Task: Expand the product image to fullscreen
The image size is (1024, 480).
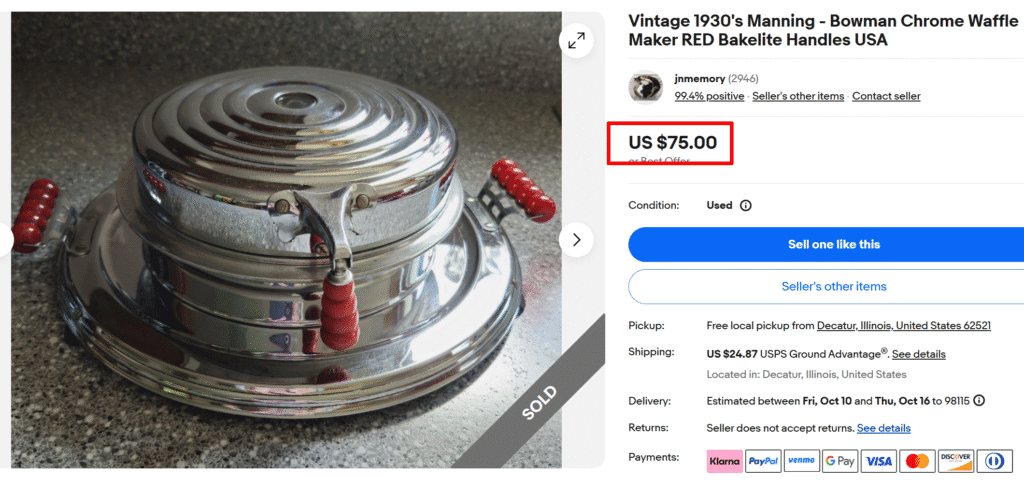Action: 577,41
